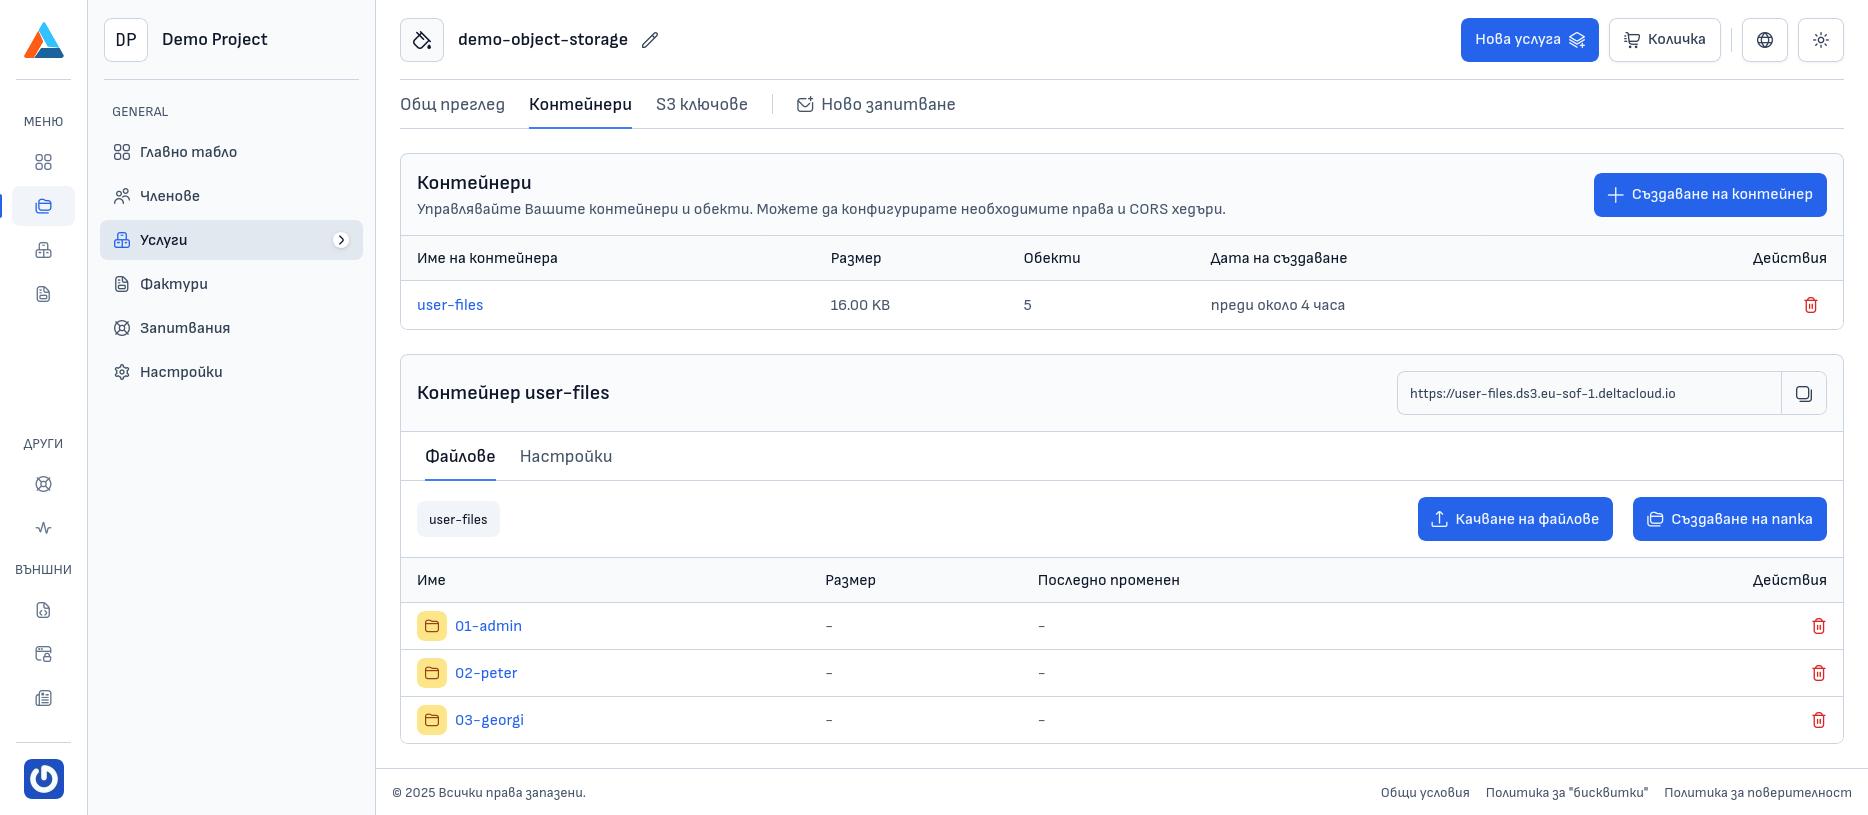Click the activity pulse icon in the left rail

[x=43, y=528]
